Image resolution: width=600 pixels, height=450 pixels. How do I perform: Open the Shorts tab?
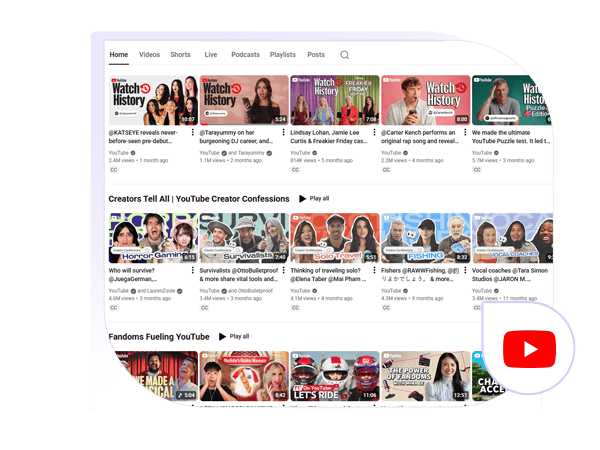180,55
